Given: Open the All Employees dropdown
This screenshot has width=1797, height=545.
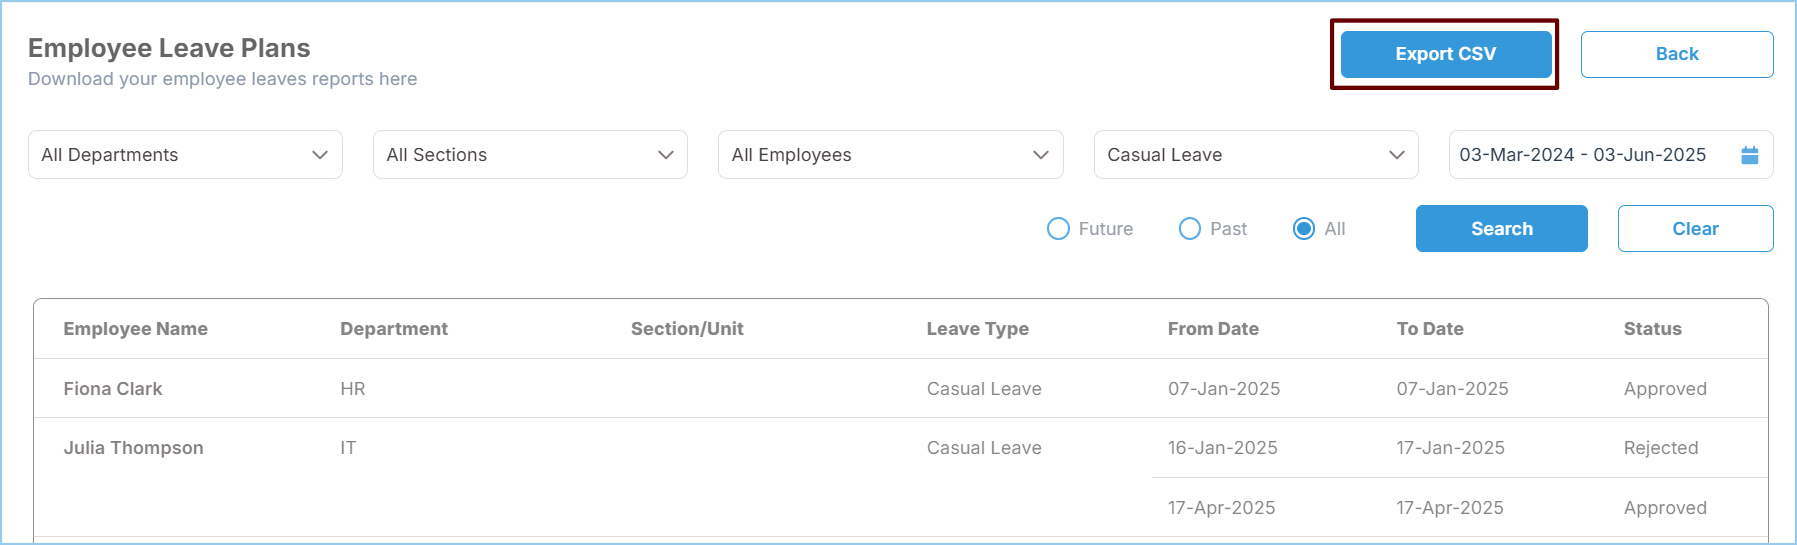Looking at the screenshot, I should click(890, 155).
